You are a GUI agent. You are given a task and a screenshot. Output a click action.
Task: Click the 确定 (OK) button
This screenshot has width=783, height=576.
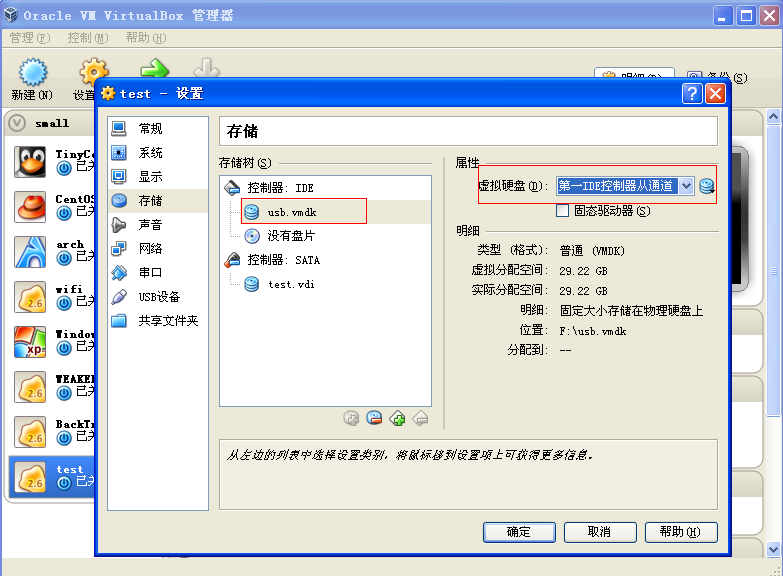tap(519, 532)
